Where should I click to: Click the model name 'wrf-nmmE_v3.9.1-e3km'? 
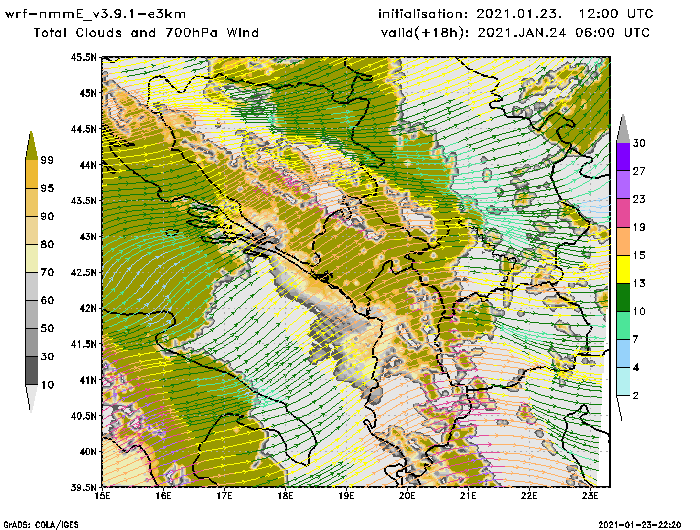coord(96,14)
